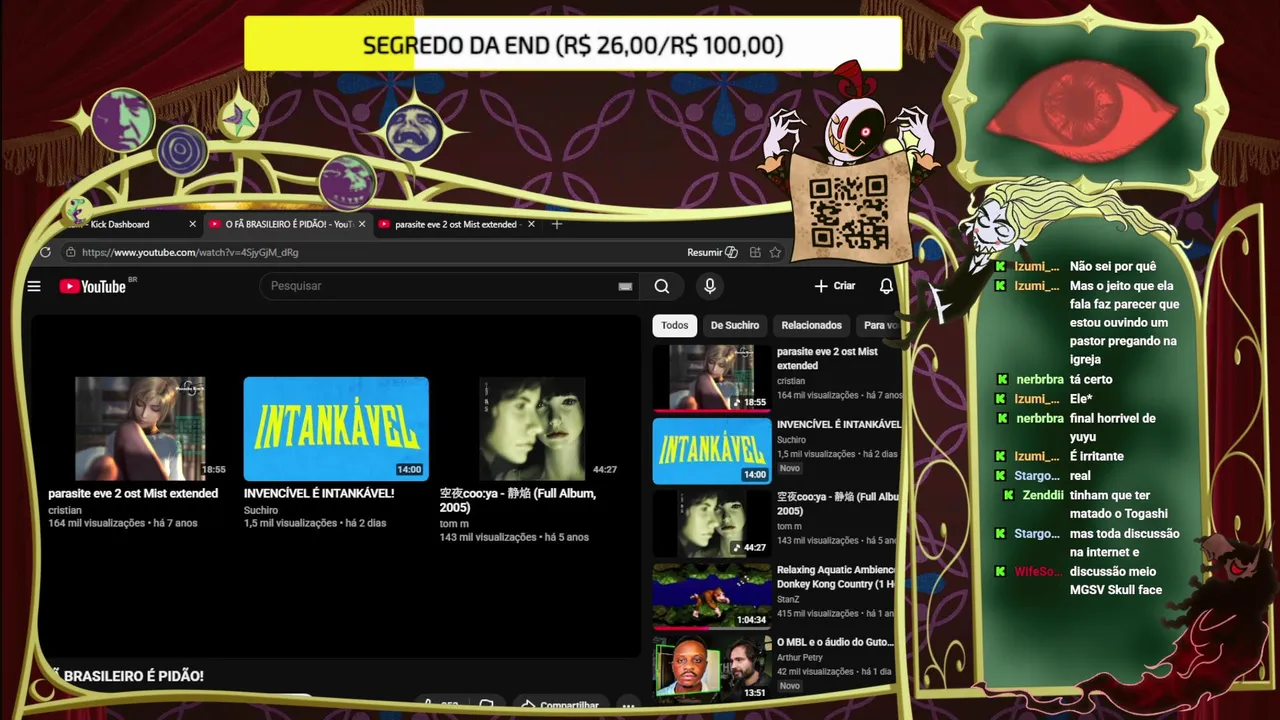The image size is (1280, 720).
Task: Click the QR code on stream overlay
Action: (848, 211)
